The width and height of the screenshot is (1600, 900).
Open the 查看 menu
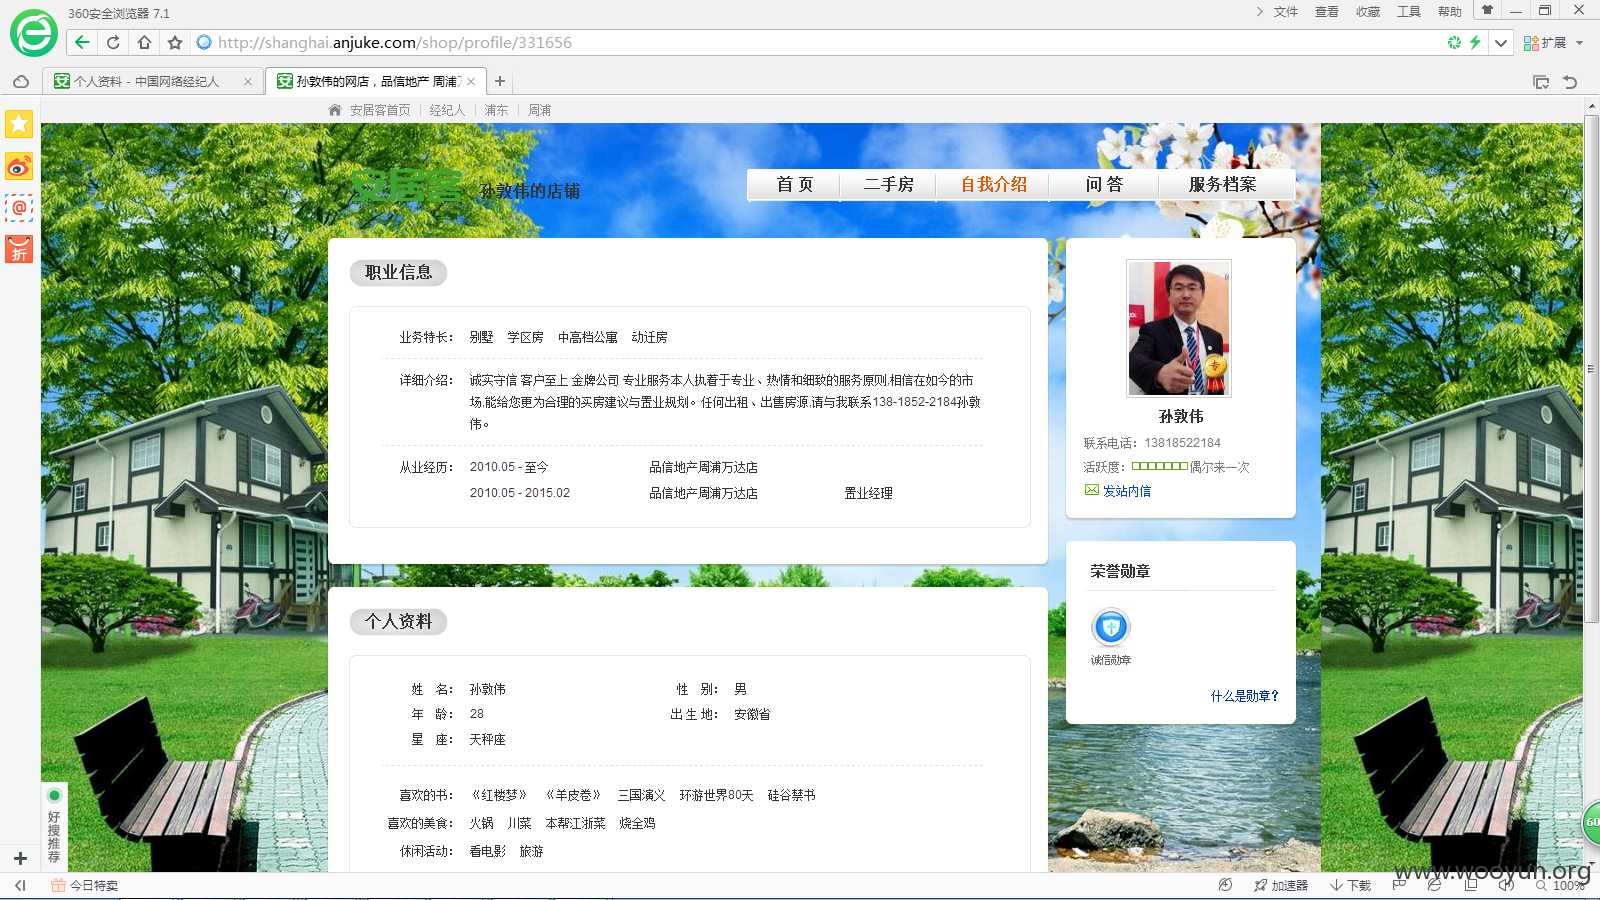1327,11
